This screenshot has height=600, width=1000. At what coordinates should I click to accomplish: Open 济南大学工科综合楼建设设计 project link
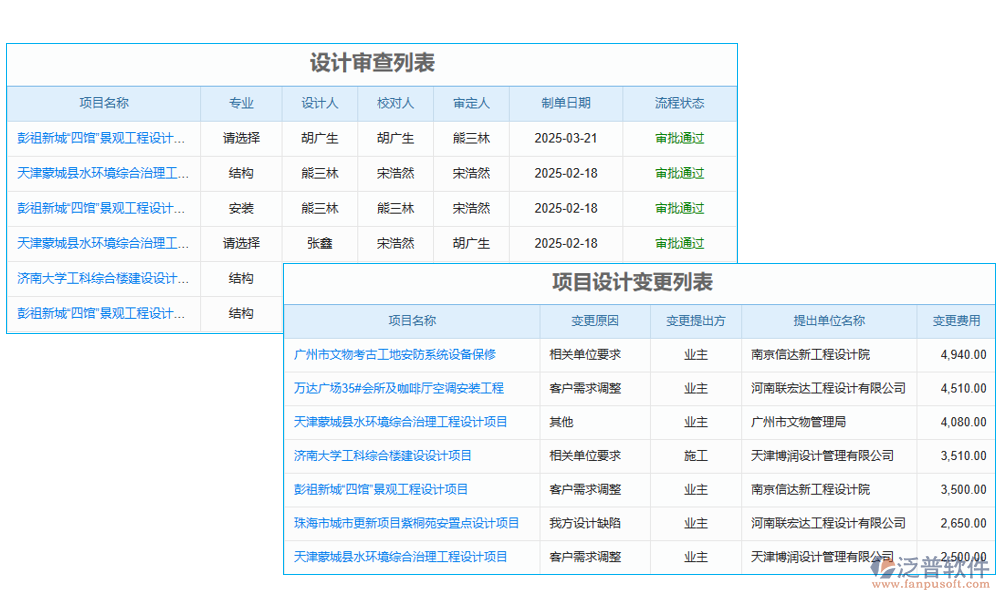click(x=95, y=278)
